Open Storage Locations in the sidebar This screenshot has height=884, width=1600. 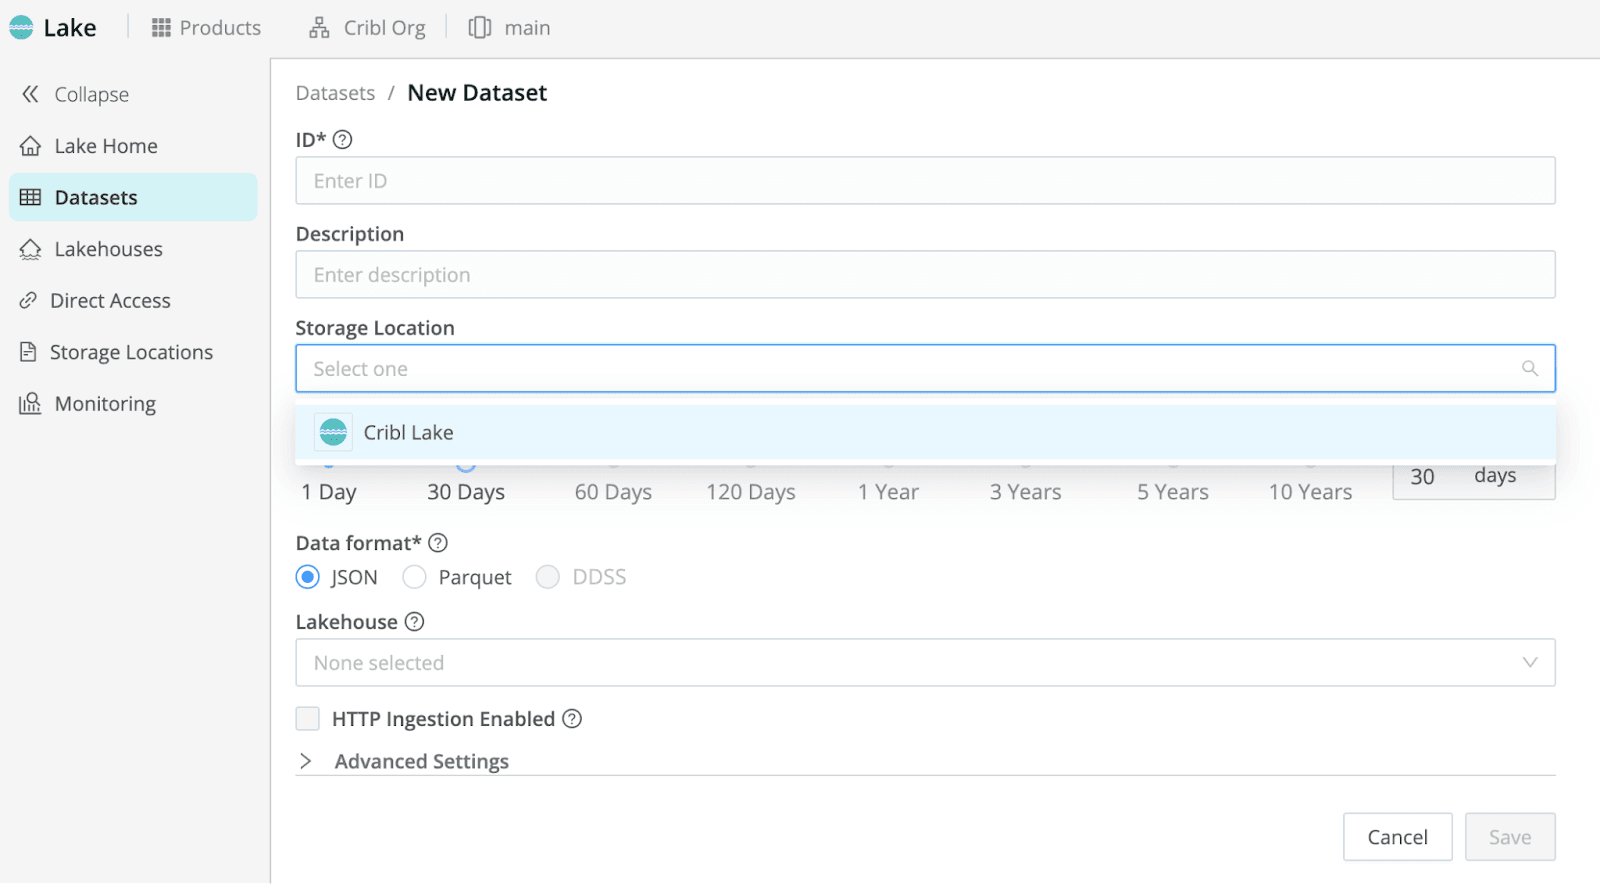coord(131,352)
